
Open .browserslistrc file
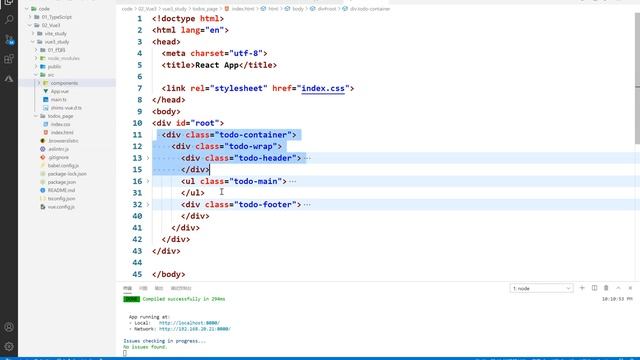63,141
